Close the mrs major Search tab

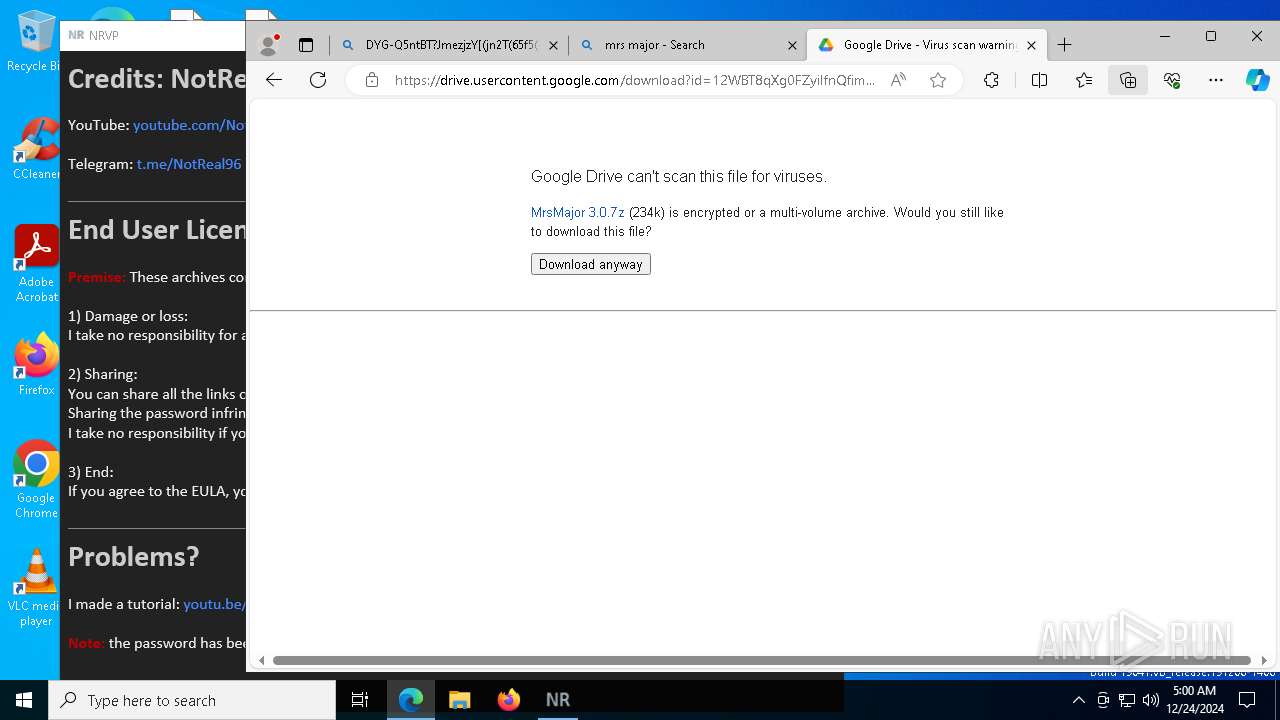point(793,45)
